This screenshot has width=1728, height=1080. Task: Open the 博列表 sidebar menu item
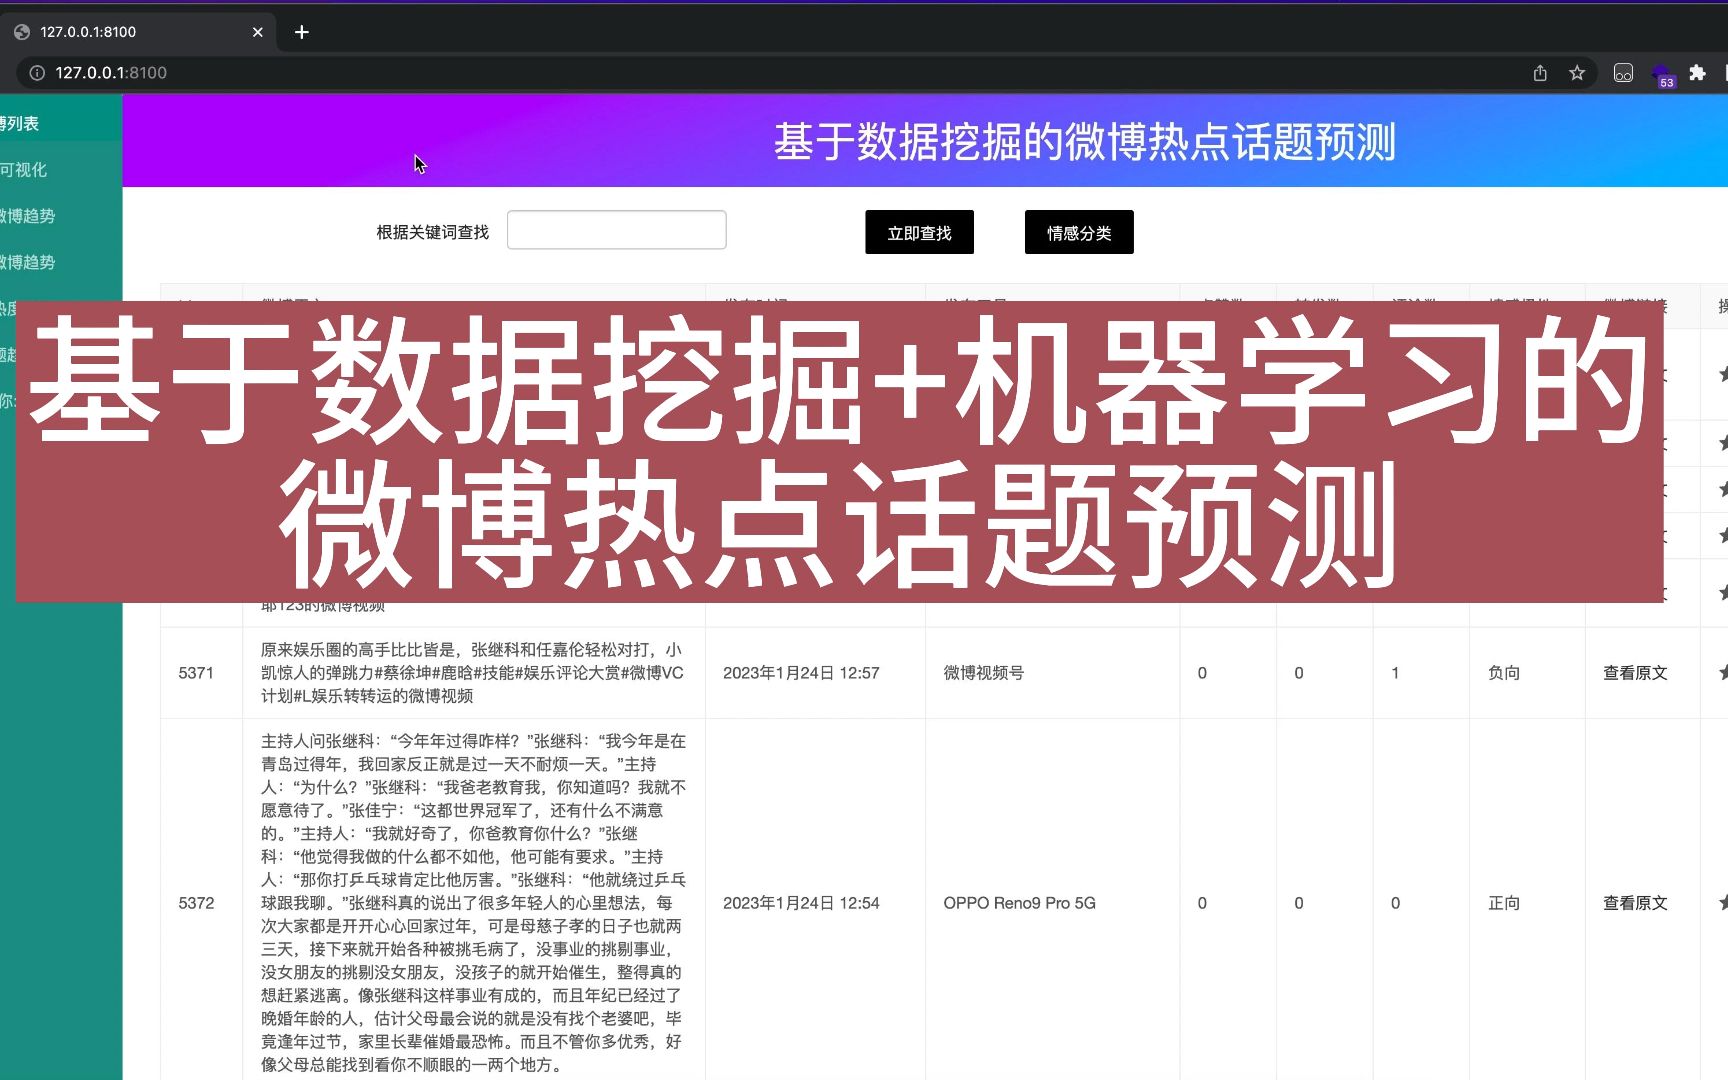click(x=60, y=124)
